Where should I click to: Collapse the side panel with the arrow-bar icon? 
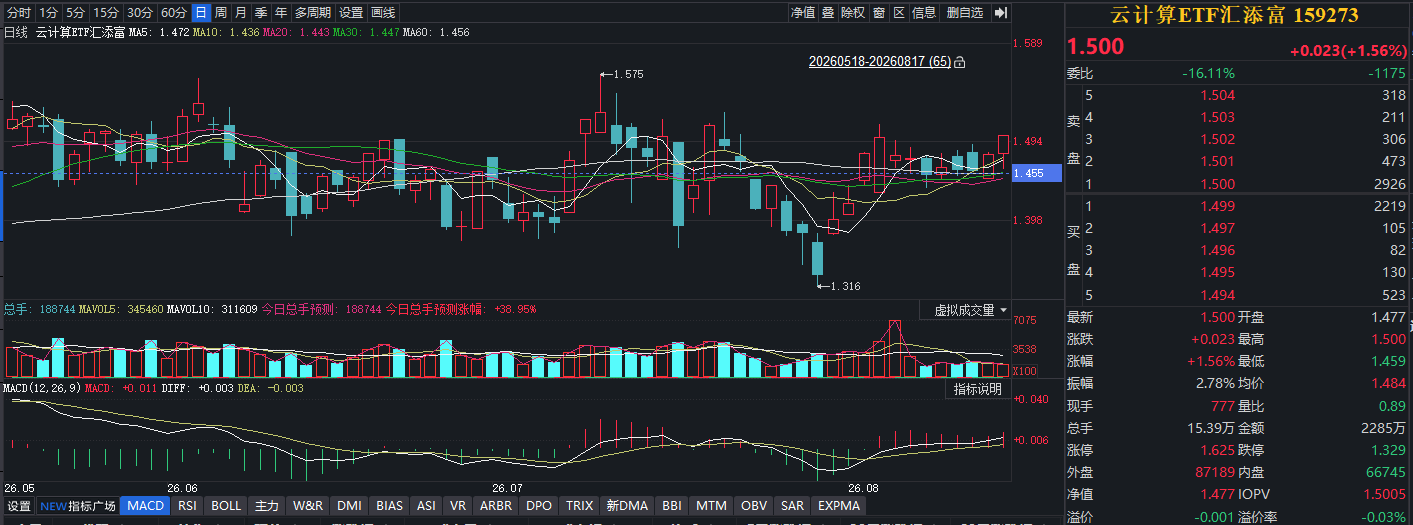click(1001, 12)
